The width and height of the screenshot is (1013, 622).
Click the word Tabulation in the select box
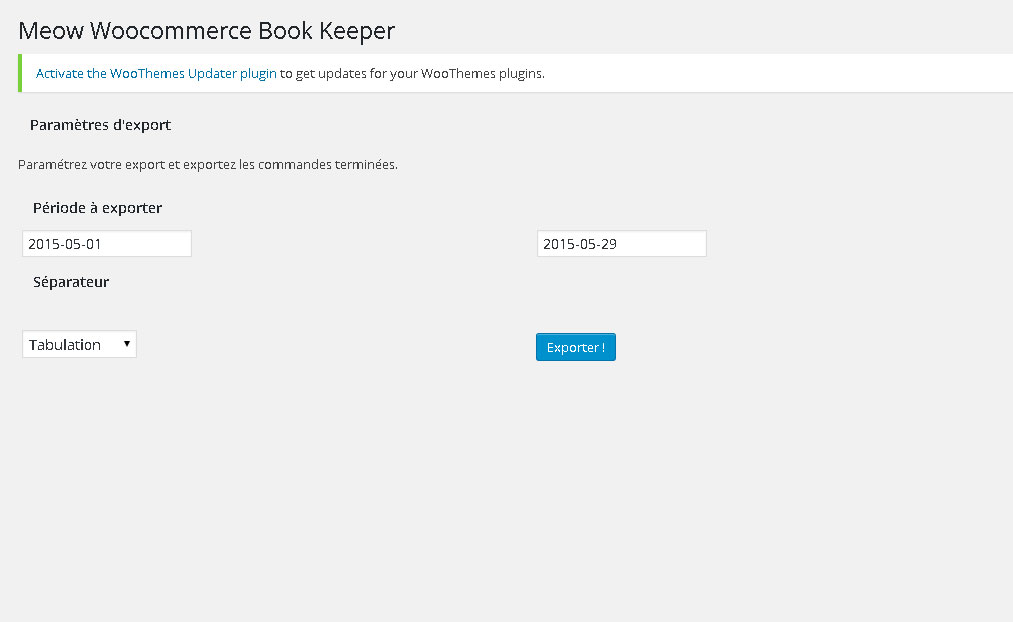point(65,344)
